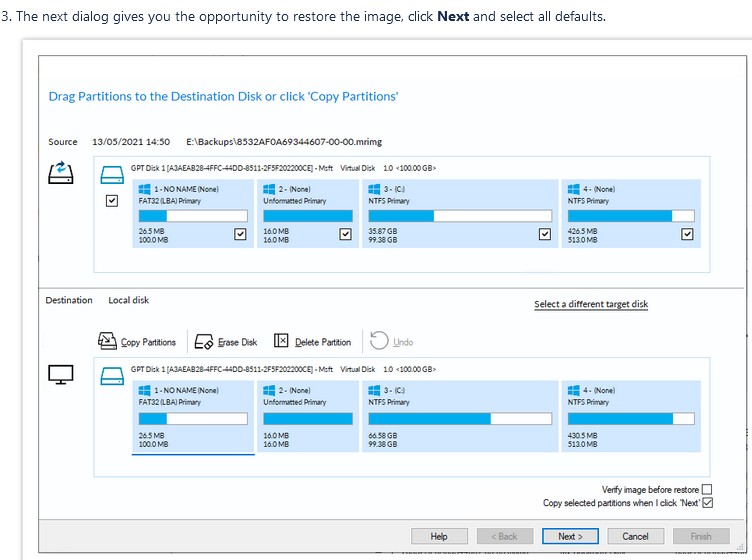The height and width of the screenshot is (560, 752).
Task: Click the Help button
Action: coord(439,536)
